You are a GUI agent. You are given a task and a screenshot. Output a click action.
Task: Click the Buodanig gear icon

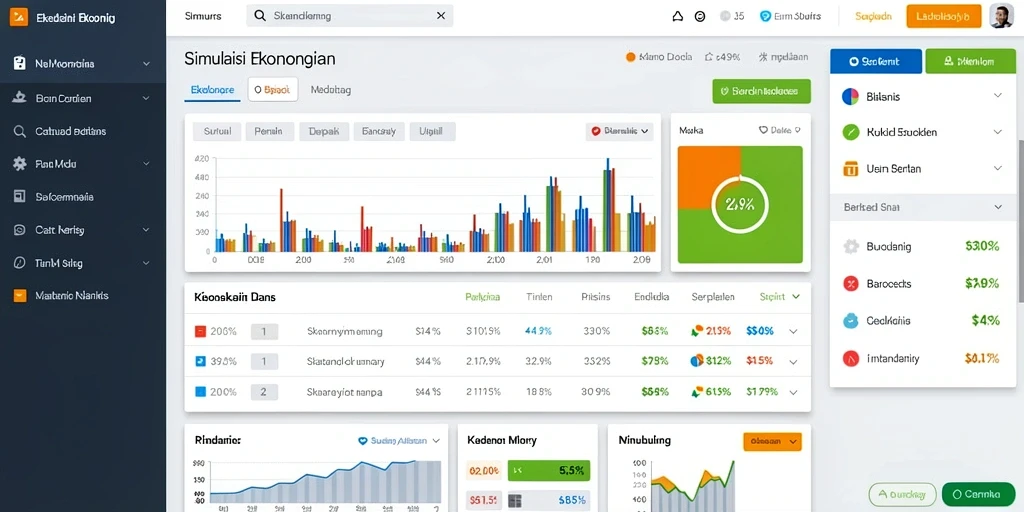point(850,246)
